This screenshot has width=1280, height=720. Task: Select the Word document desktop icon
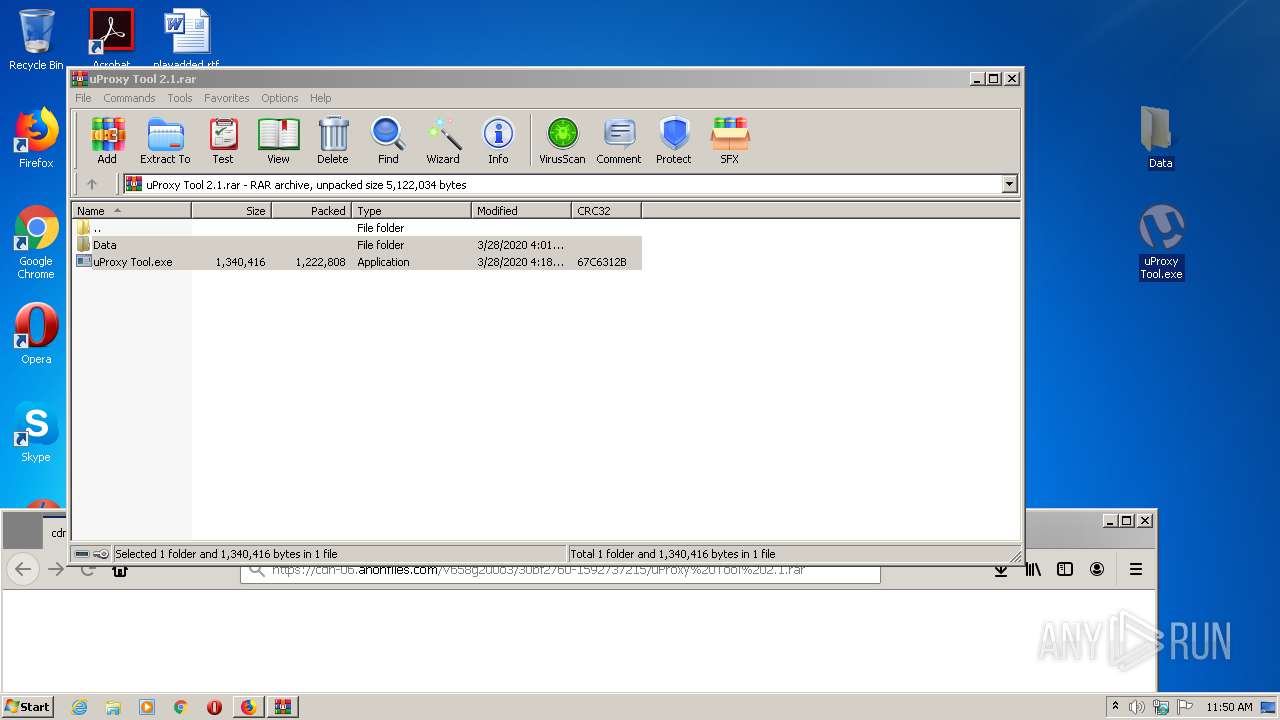(x=186, y=38)
